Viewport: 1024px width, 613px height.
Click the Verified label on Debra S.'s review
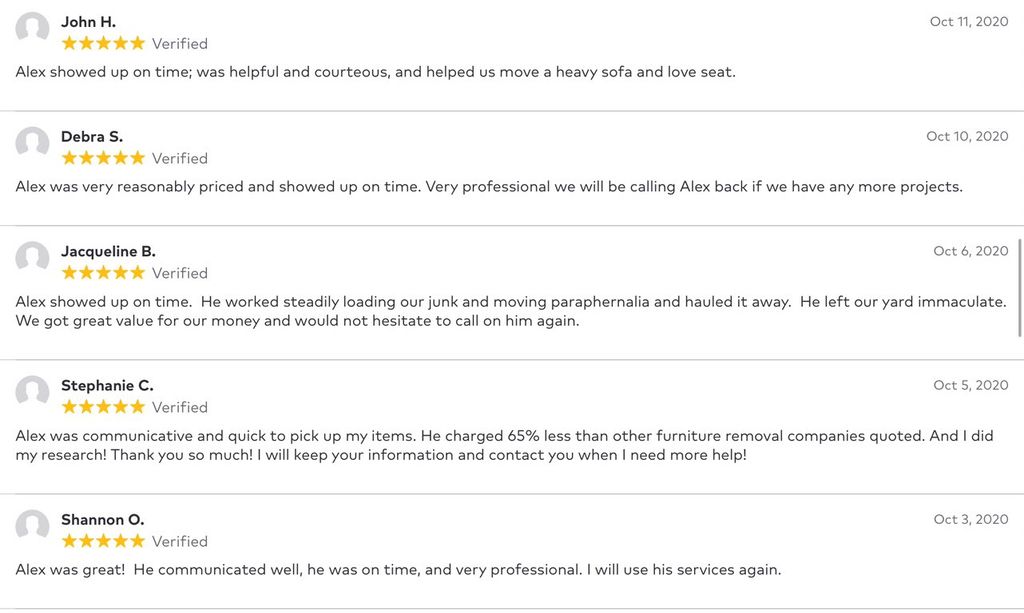180,159
